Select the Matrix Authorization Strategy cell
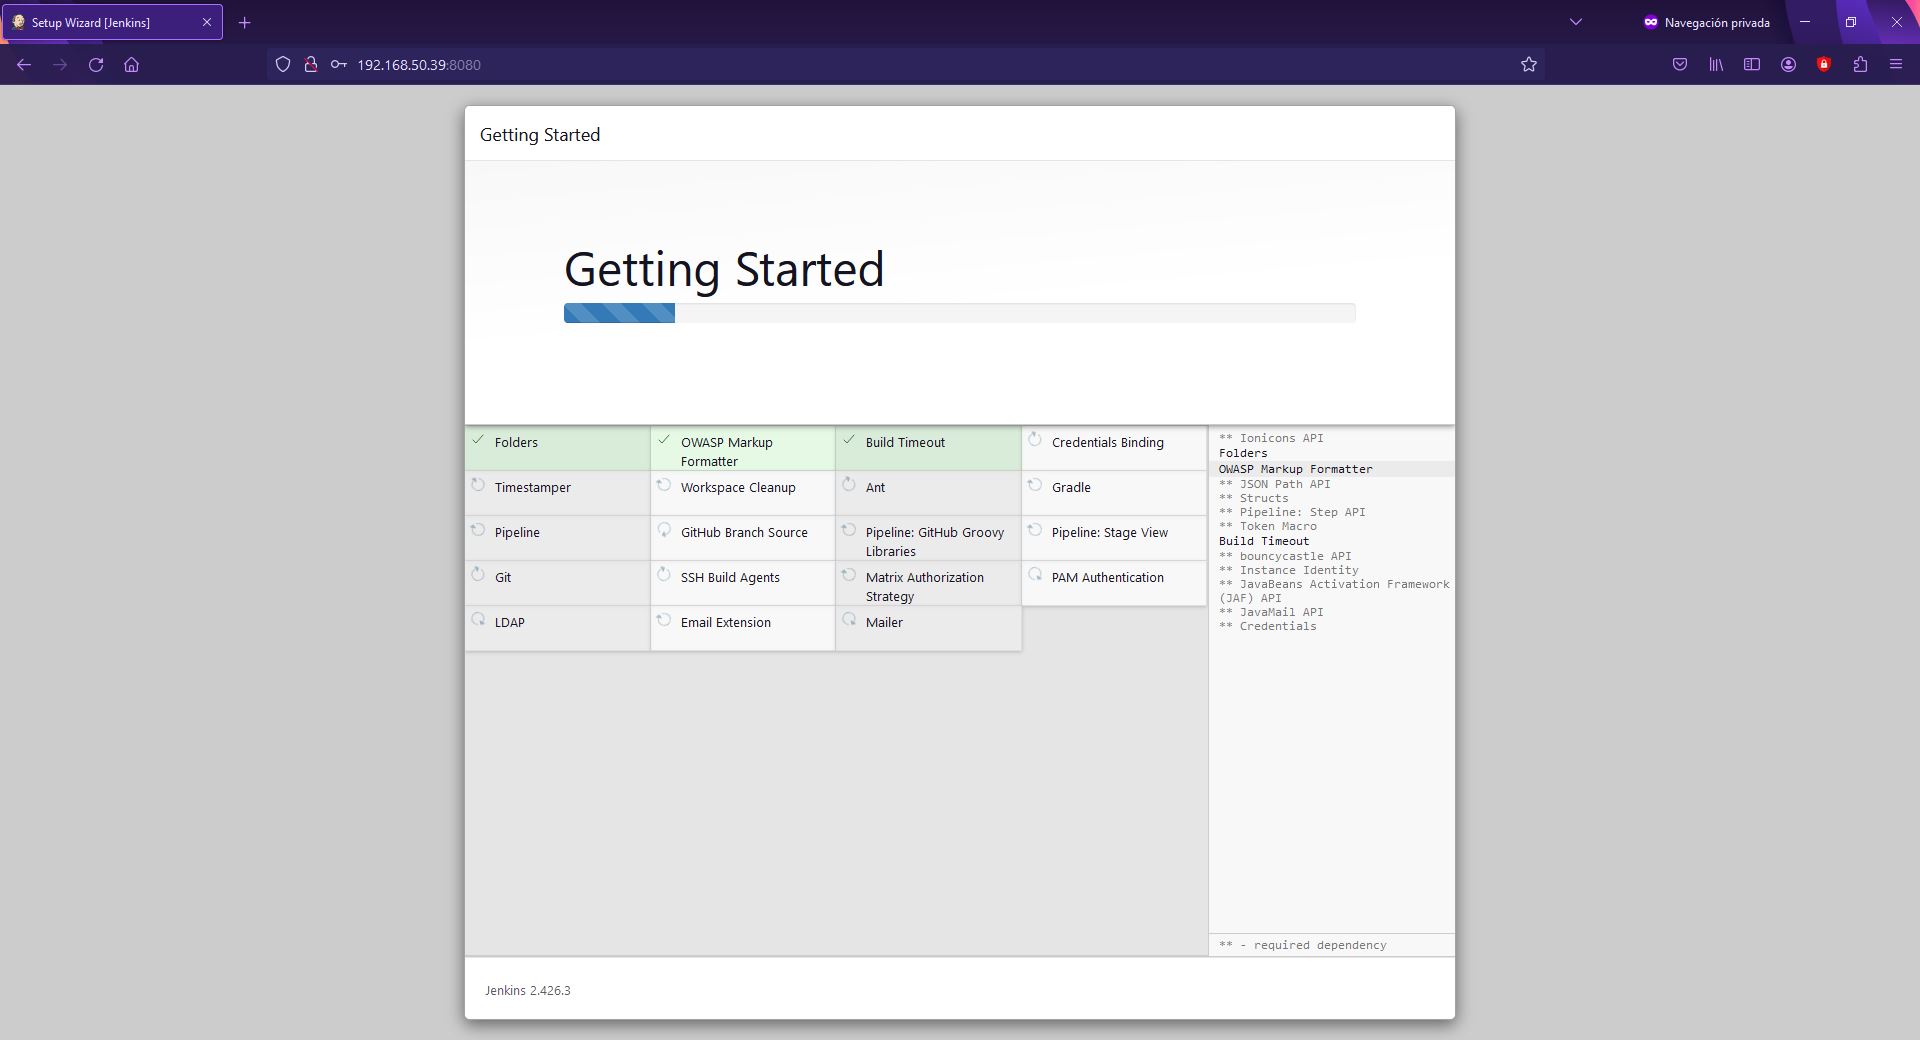 pyautogui.click(x=929, y=583)
